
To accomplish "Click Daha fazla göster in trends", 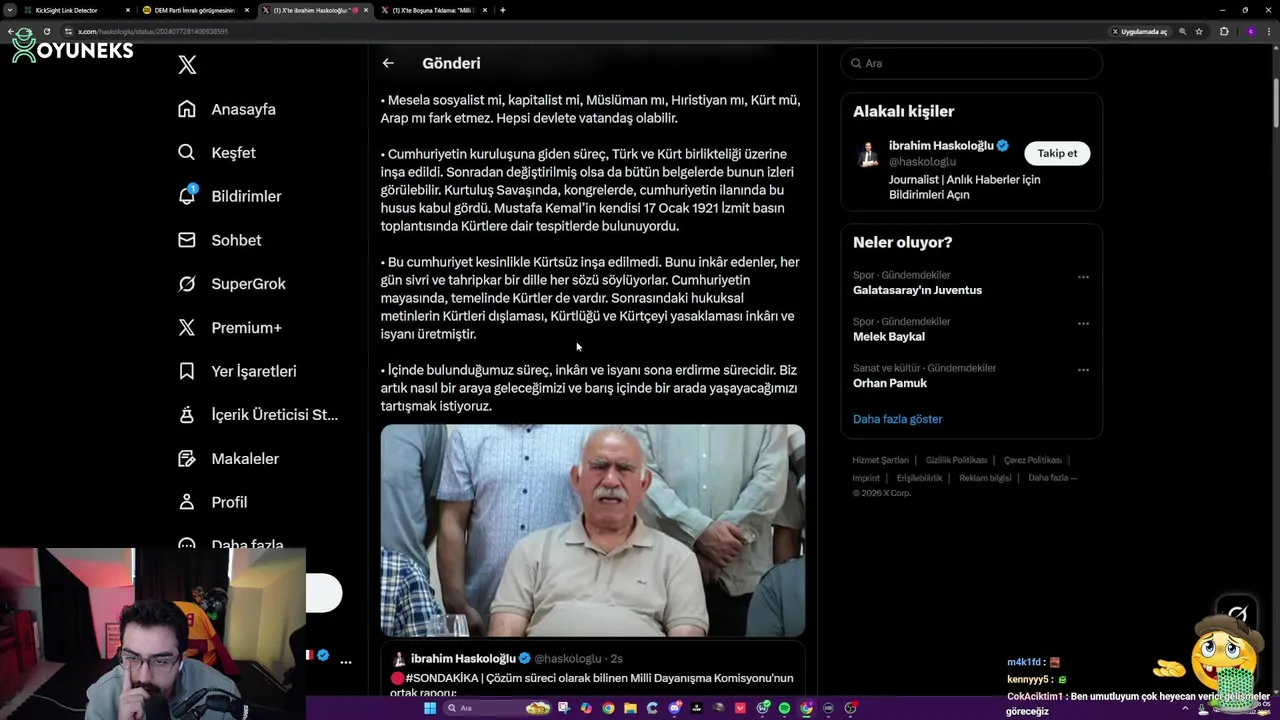I will click(x=897, y=419).
